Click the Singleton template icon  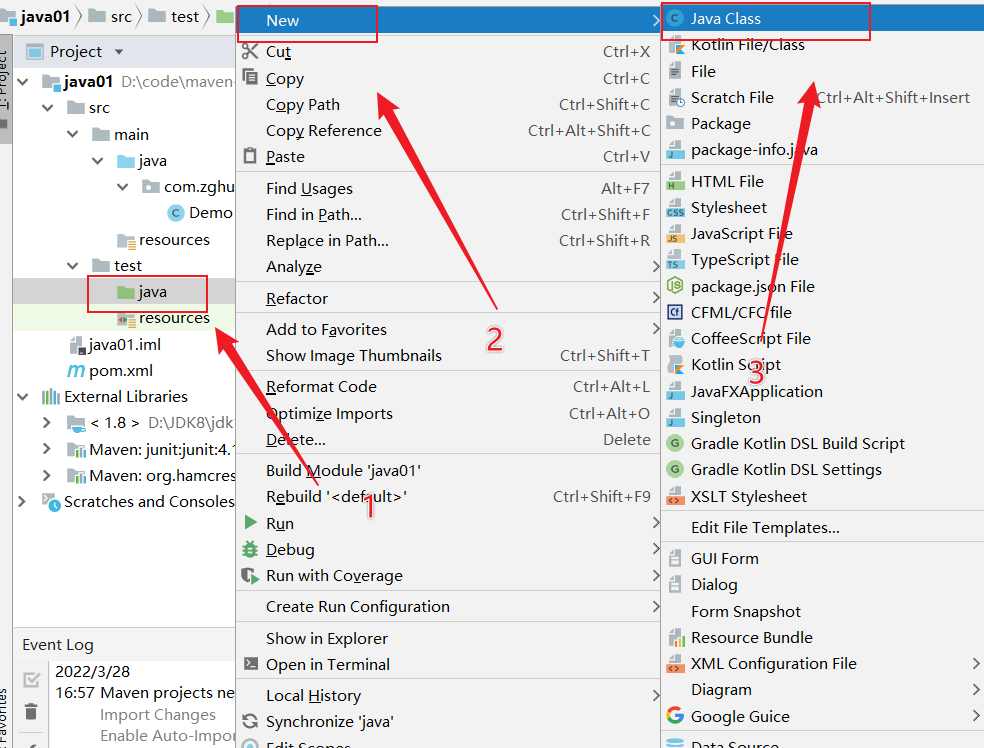click(675, 417)
